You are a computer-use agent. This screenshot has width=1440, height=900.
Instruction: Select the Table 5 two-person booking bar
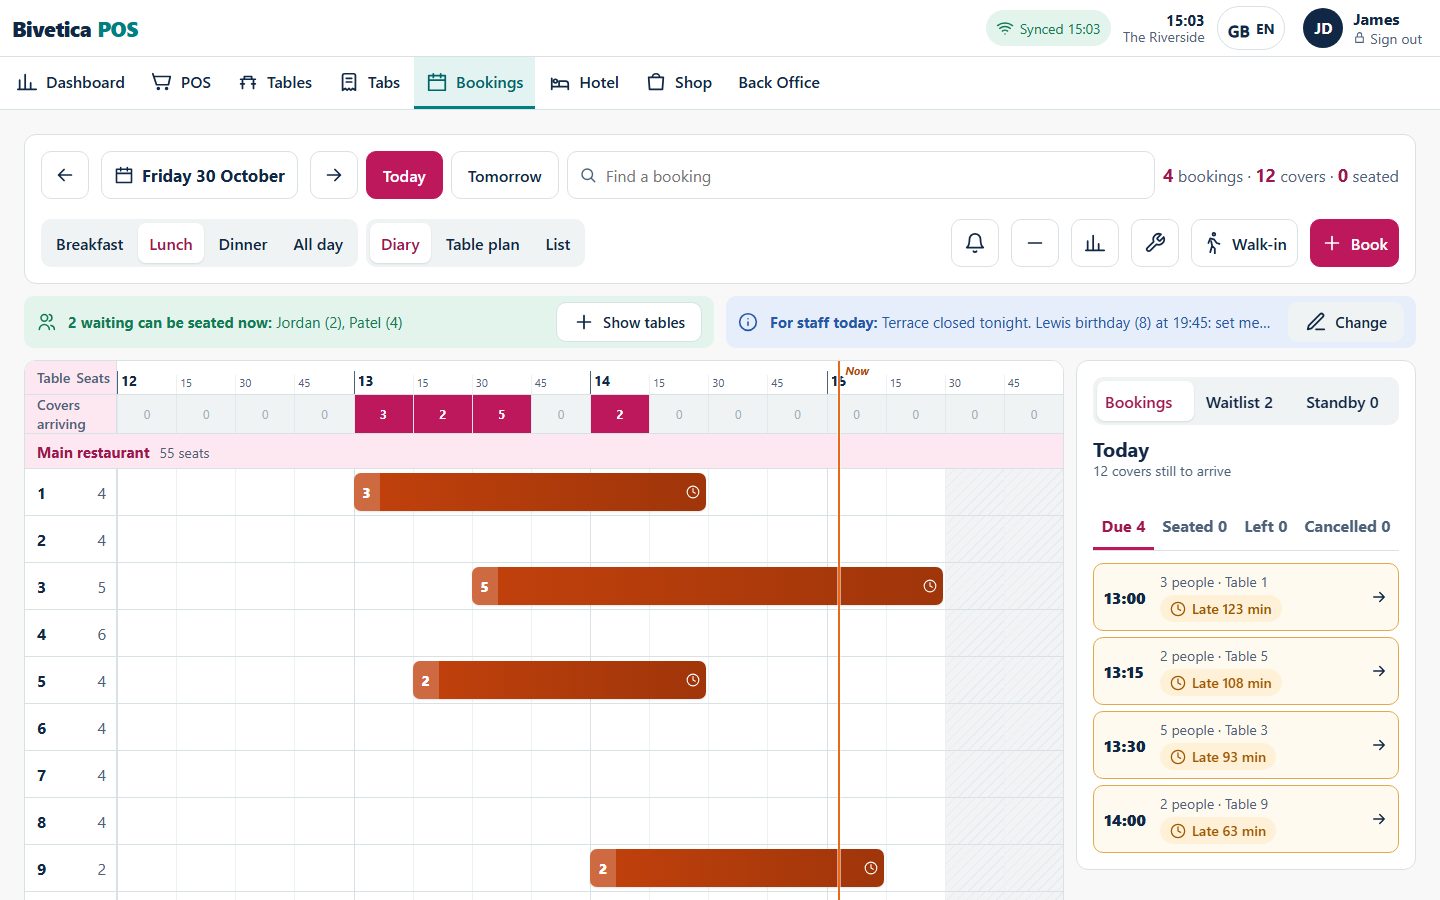coord(559,680)
